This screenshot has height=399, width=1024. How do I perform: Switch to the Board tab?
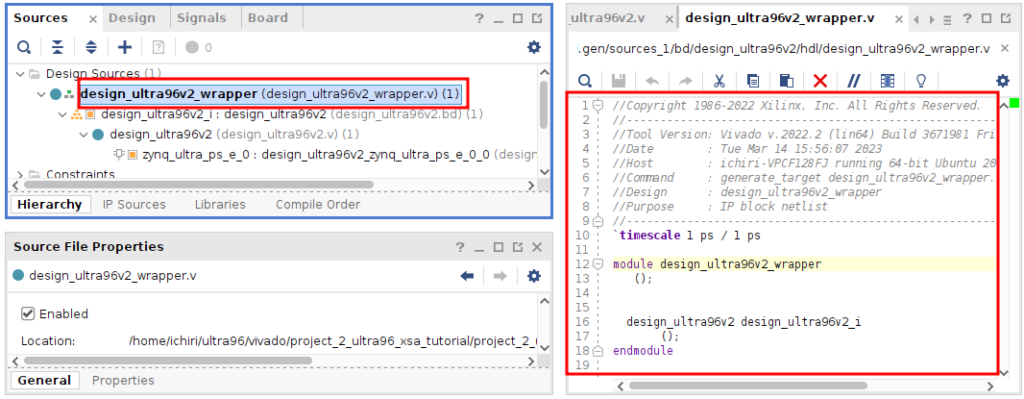[268, 18]
